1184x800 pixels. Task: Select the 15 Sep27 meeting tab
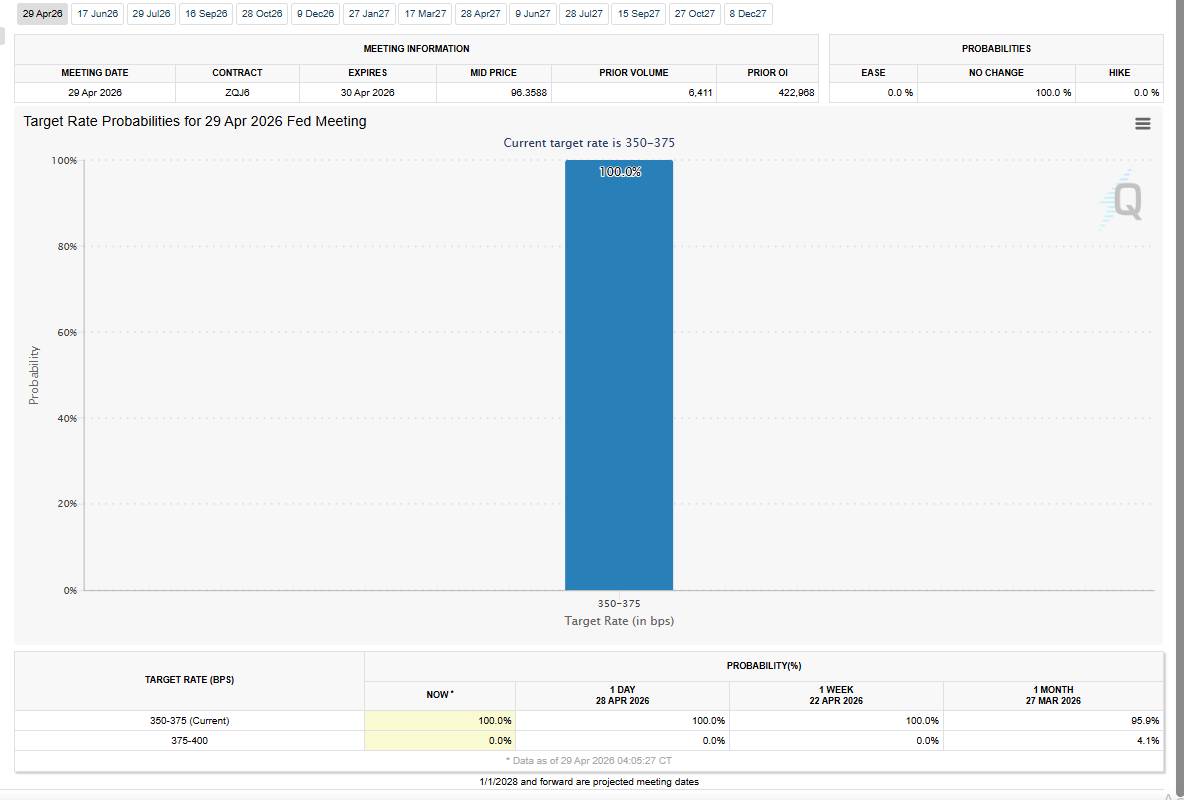click(639, 14)
